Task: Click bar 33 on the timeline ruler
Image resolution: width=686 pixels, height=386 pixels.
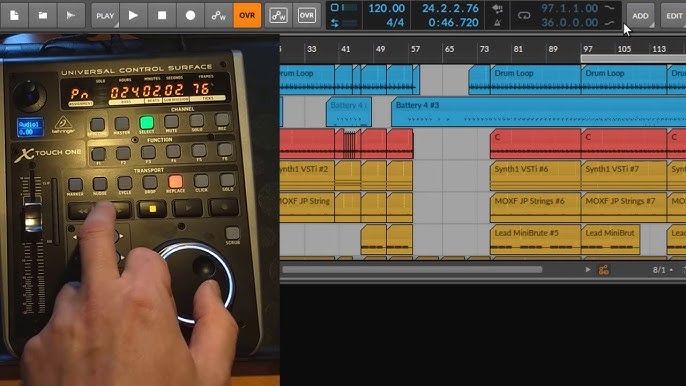Action: point(312,49)
